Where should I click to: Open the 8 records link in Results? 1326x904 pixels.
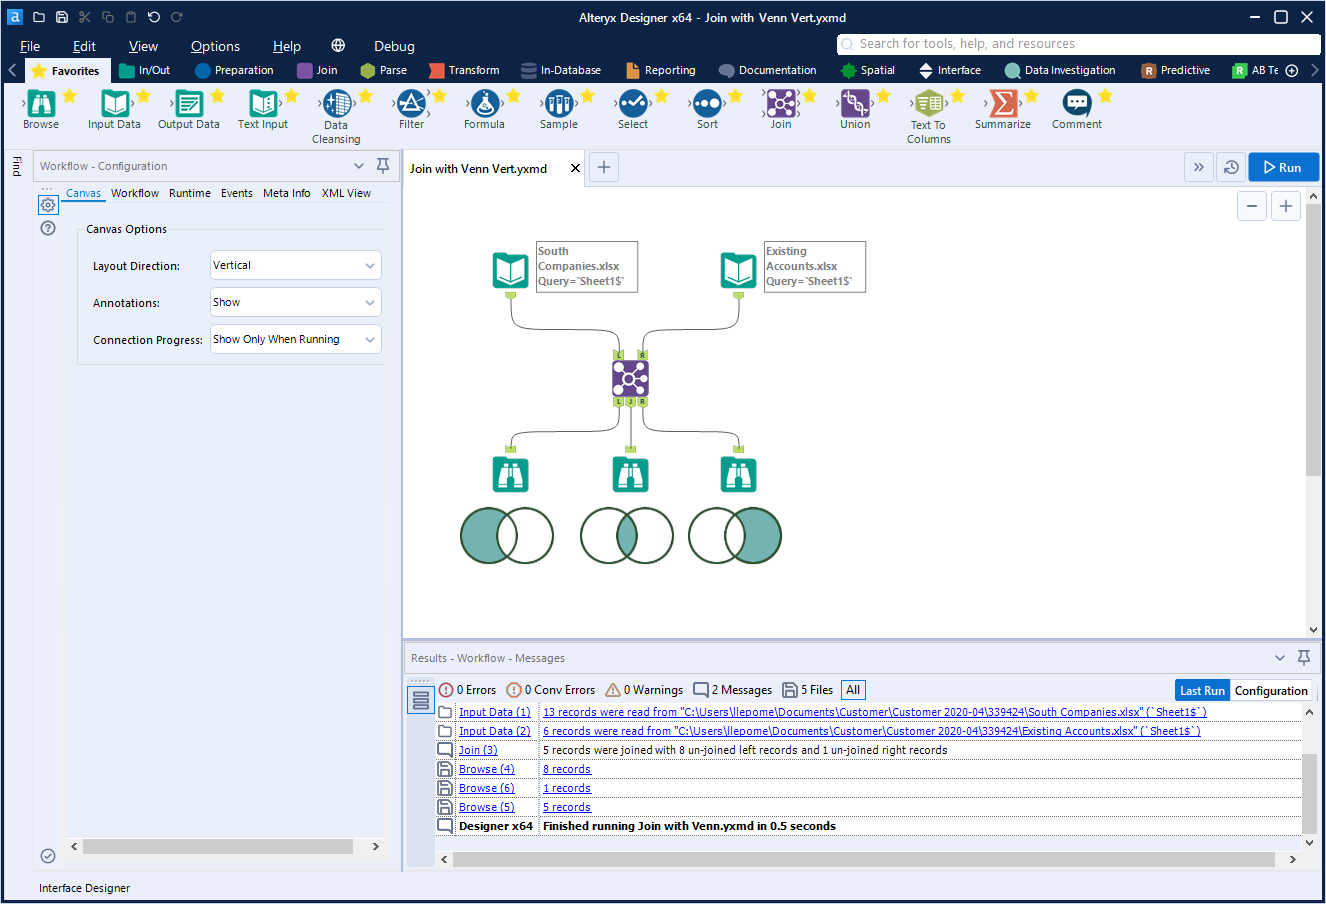coord(566,768)
